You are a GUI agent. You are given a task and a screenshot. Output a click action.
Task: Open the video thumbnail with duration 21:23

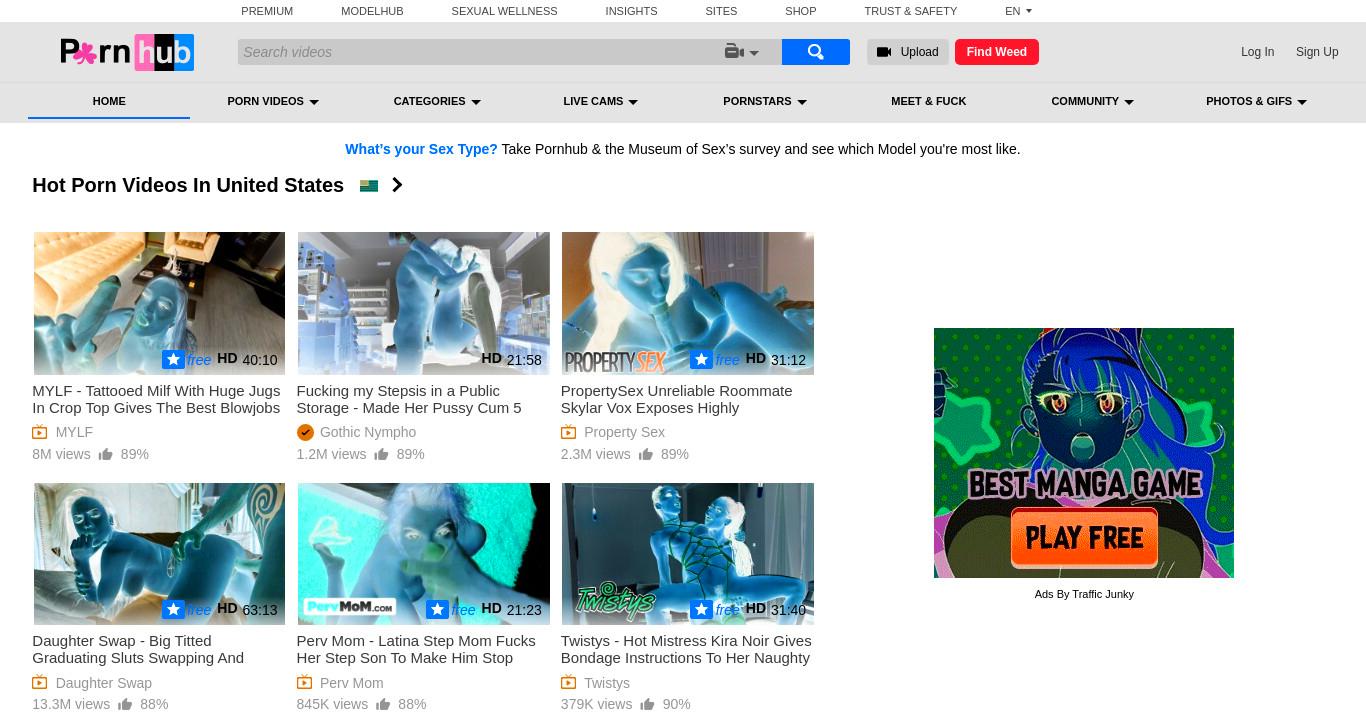[x=423, y=554]
